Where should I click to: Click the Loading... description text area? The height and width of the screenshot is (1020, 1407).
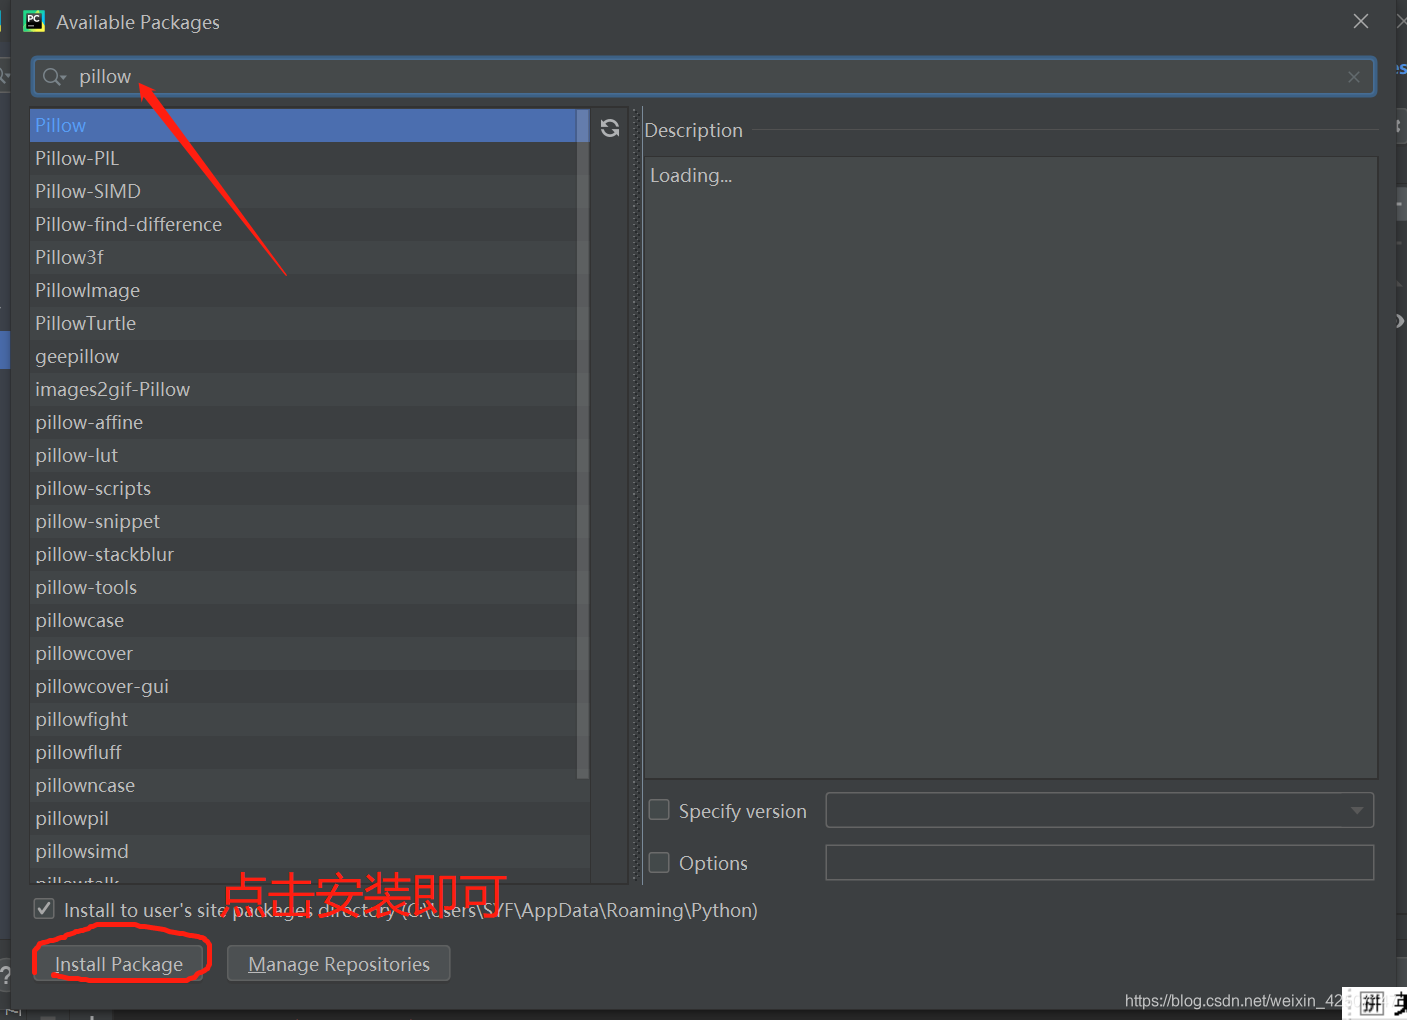click(x=1011, y=467)
